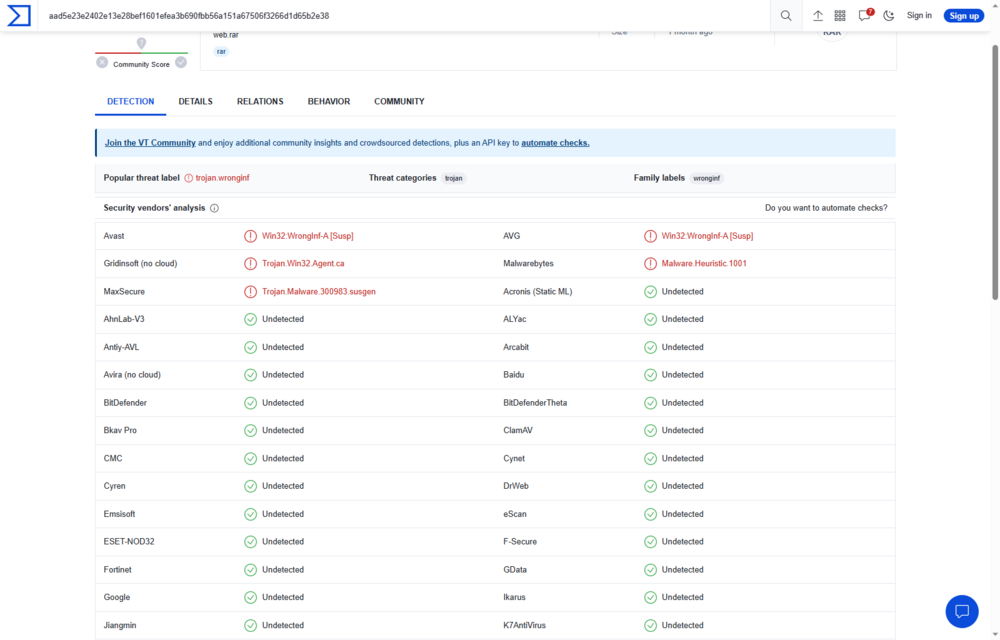
Task: Click trojan.wronginf threat label
Action: 223,178
